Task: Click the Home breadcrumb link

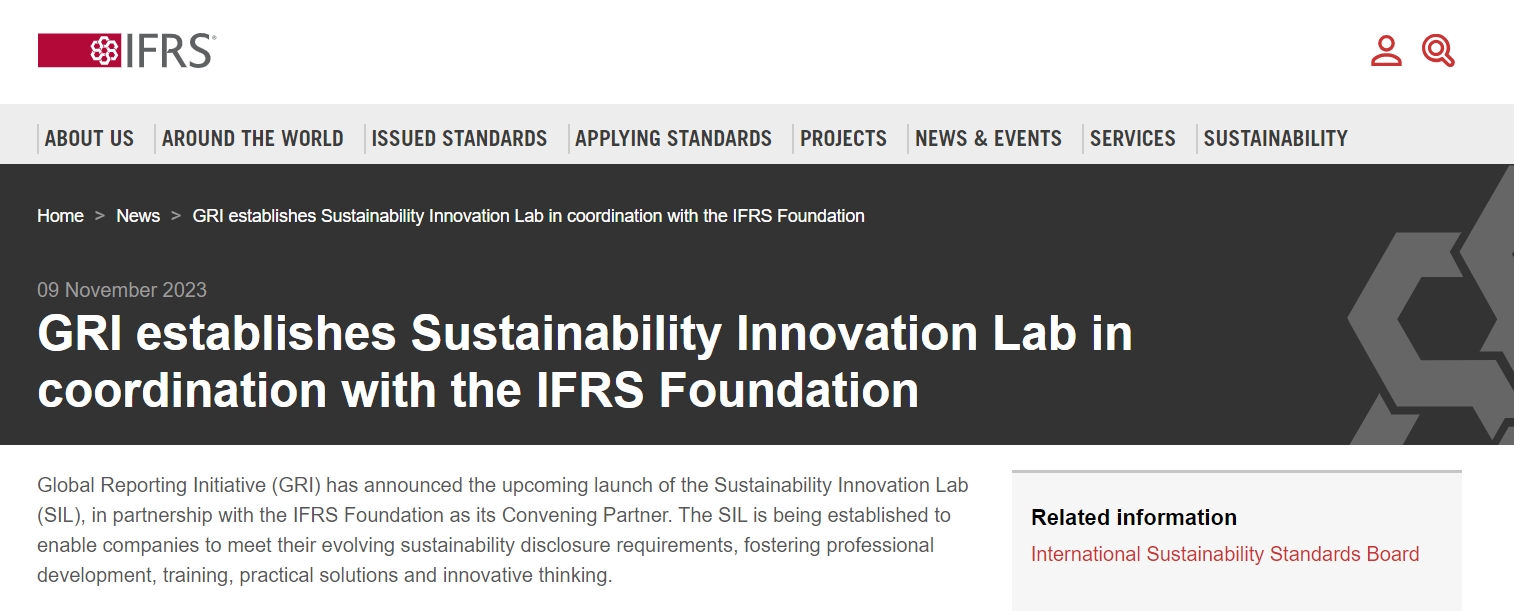Action: (x=60, y=216)
